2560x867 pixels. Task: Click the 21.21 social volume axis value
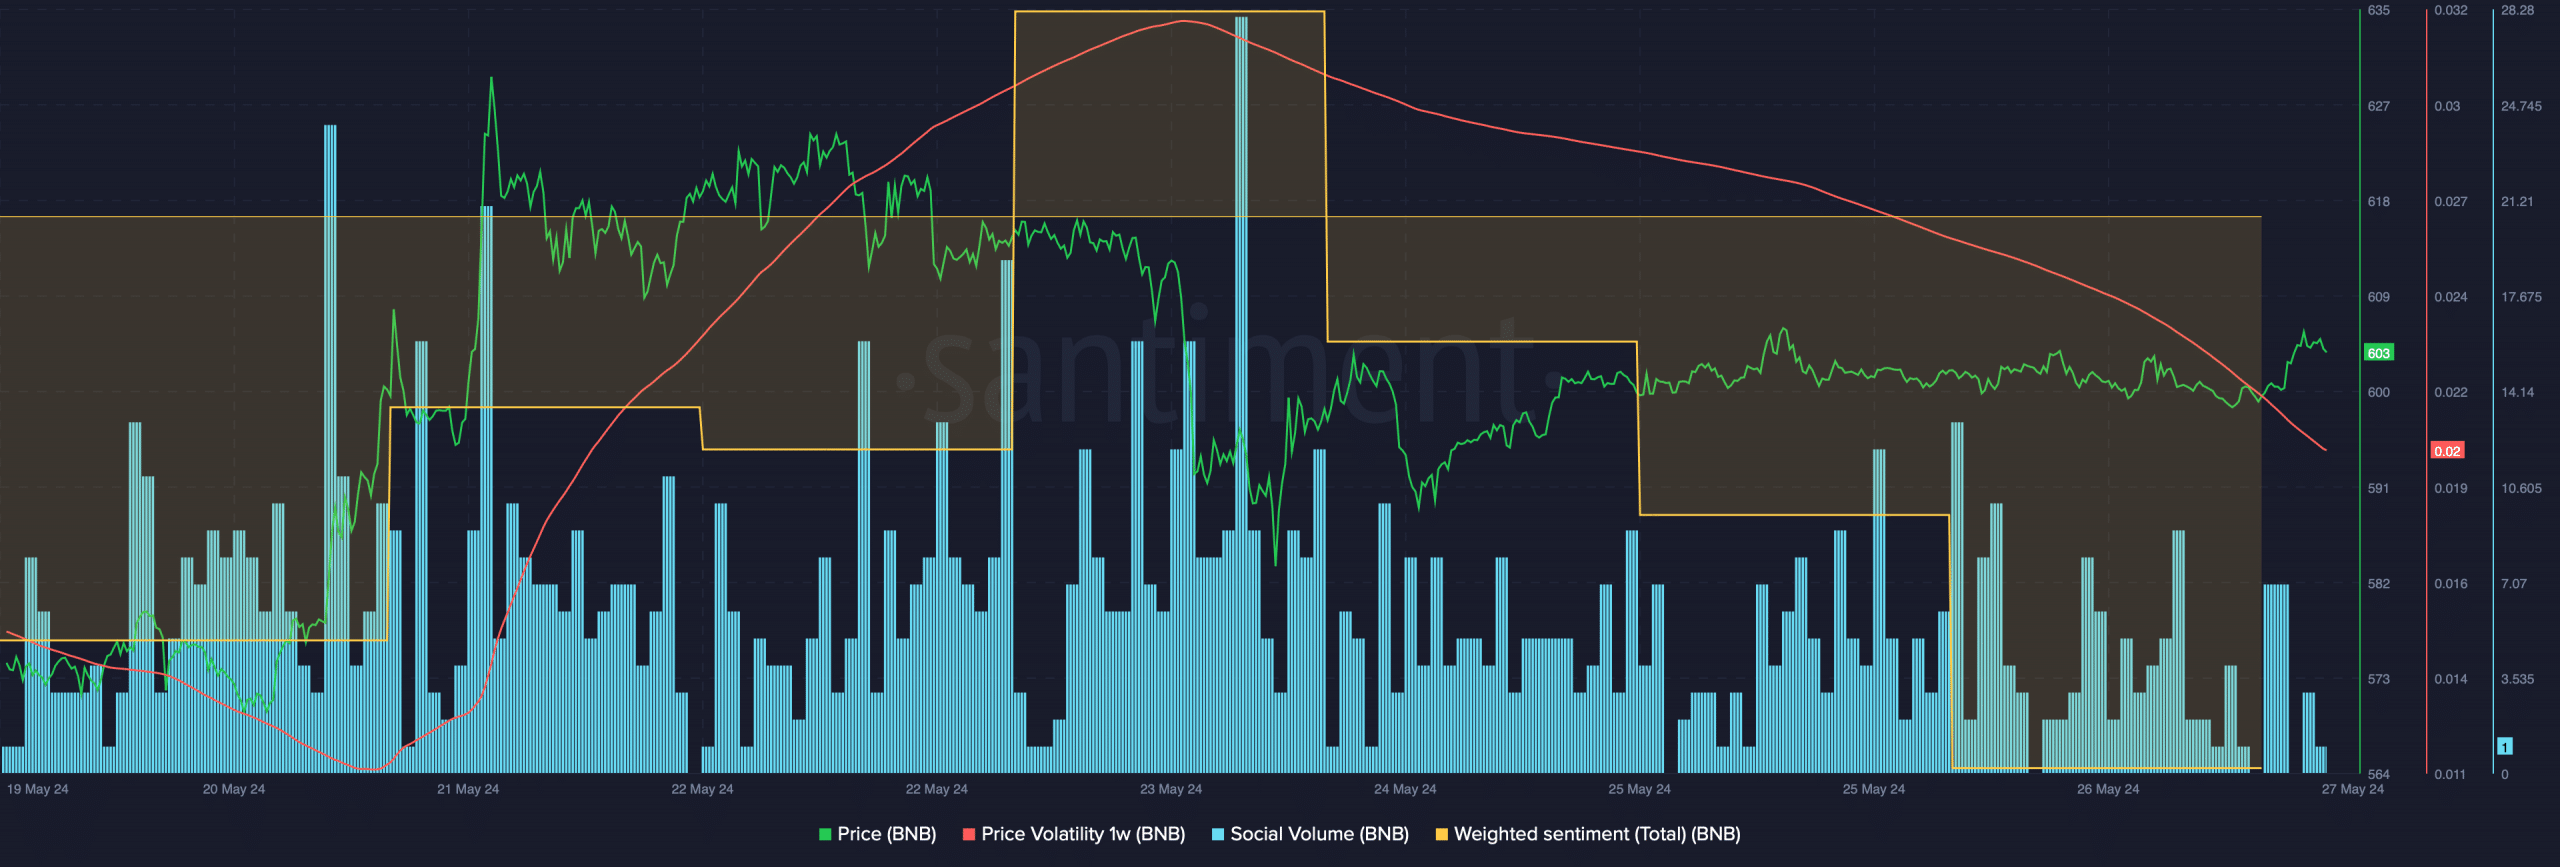point(2518,202)
